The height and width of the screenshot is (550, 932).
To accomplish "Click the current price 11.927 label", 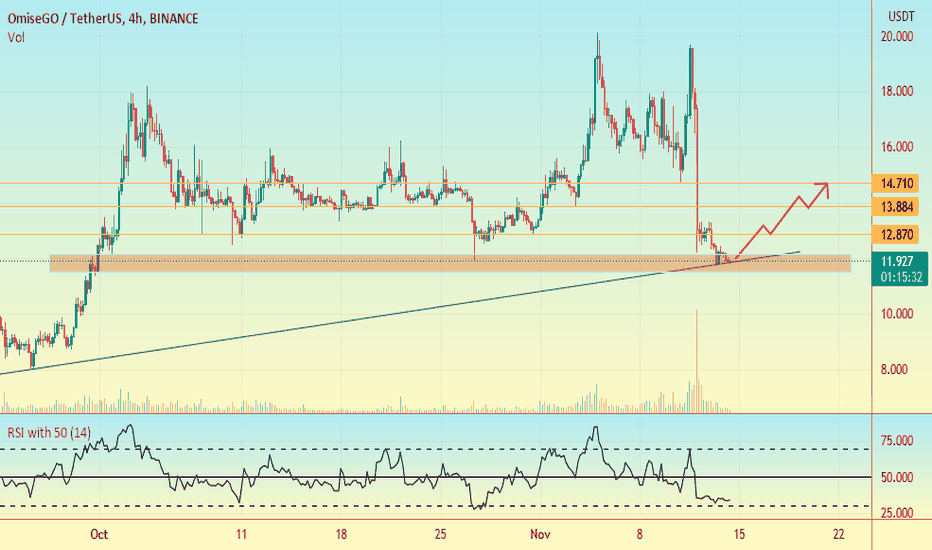I will 897,262.
